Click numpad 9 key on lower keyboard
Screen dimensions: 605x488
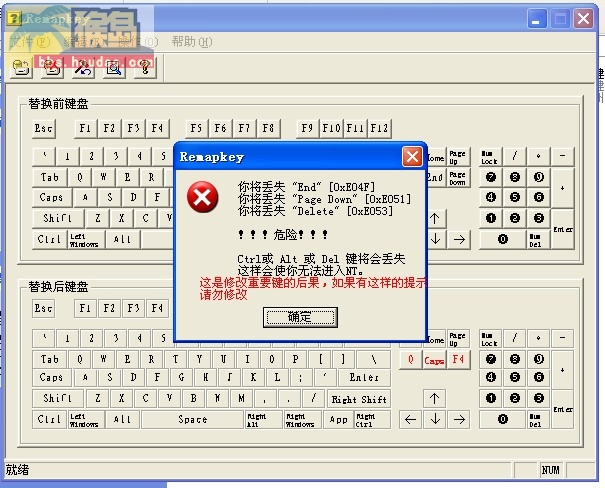[539, 359]
